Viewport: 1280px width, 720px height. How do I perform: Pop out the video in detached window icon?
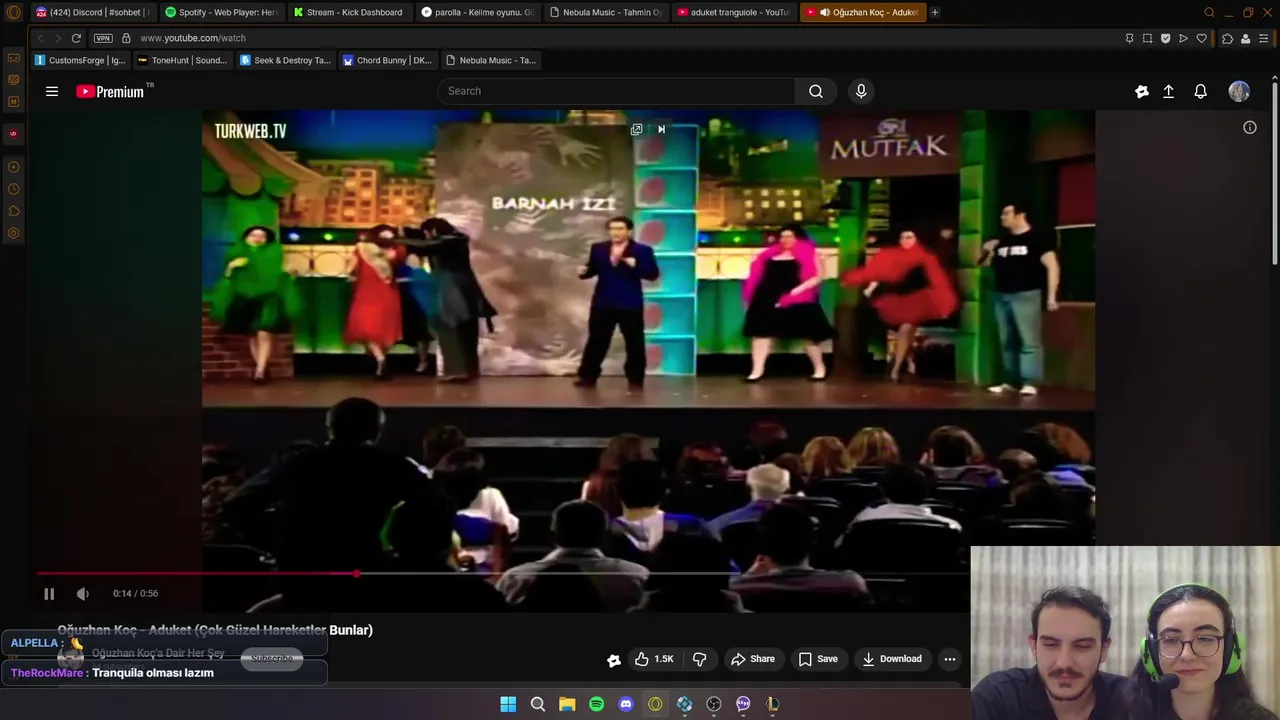tap(636, 129)
